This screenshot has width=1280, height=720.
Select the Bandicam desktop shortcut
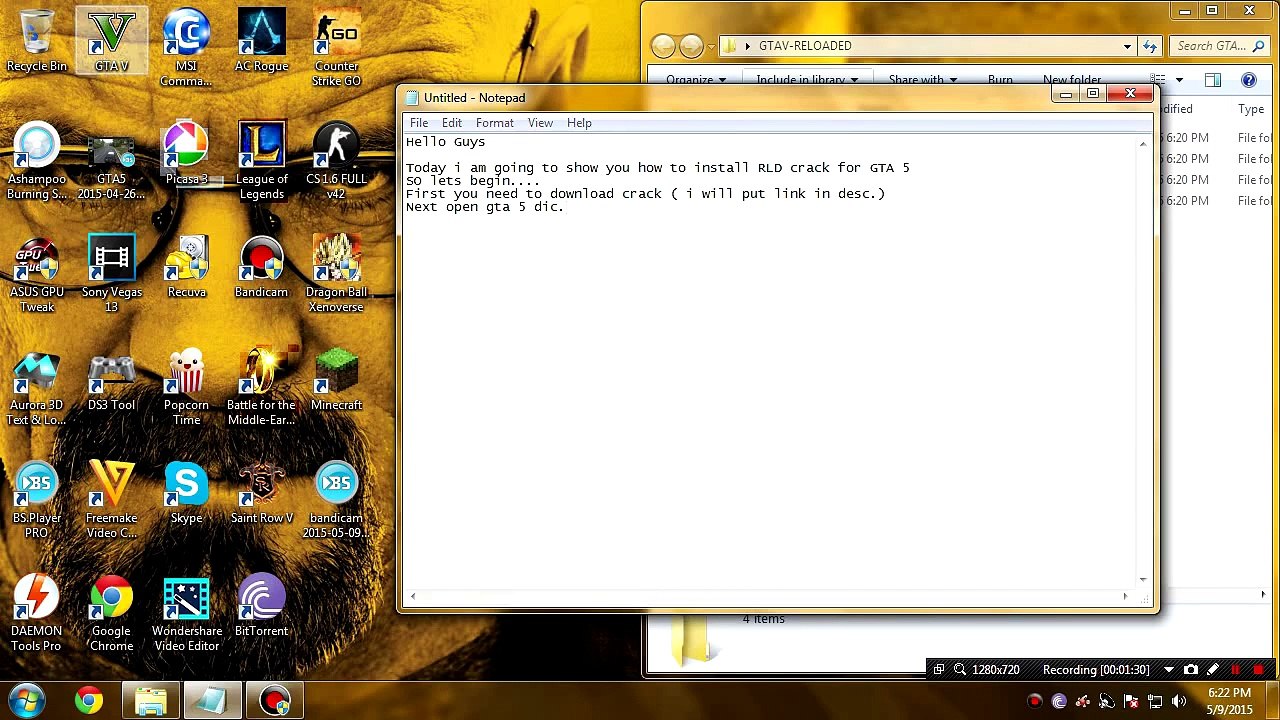click(x=261, y=268)
